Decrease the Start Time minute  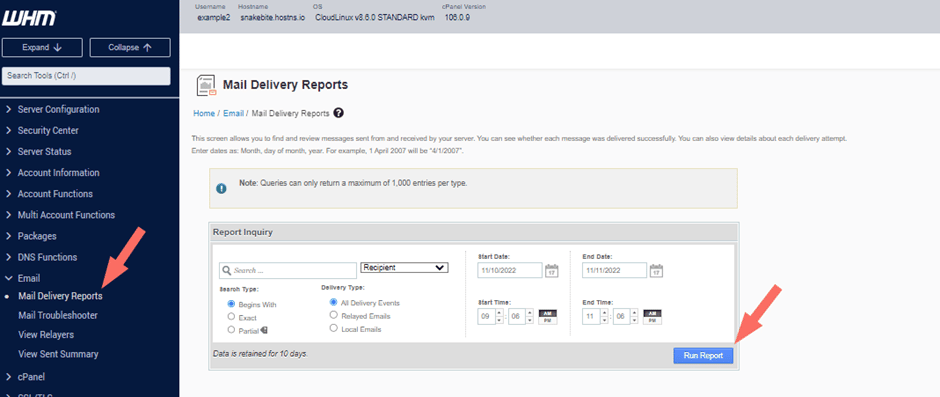click(x=530, y=320)
